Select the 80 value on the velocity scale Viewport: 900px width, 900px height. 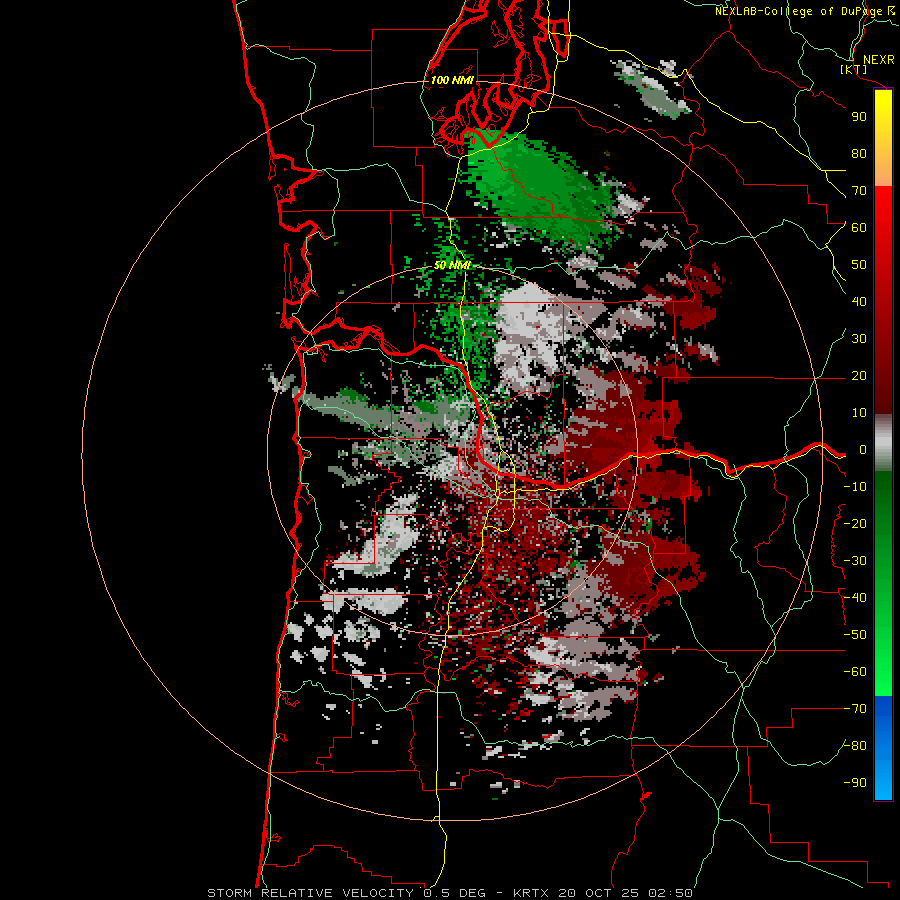click(859, 153)
